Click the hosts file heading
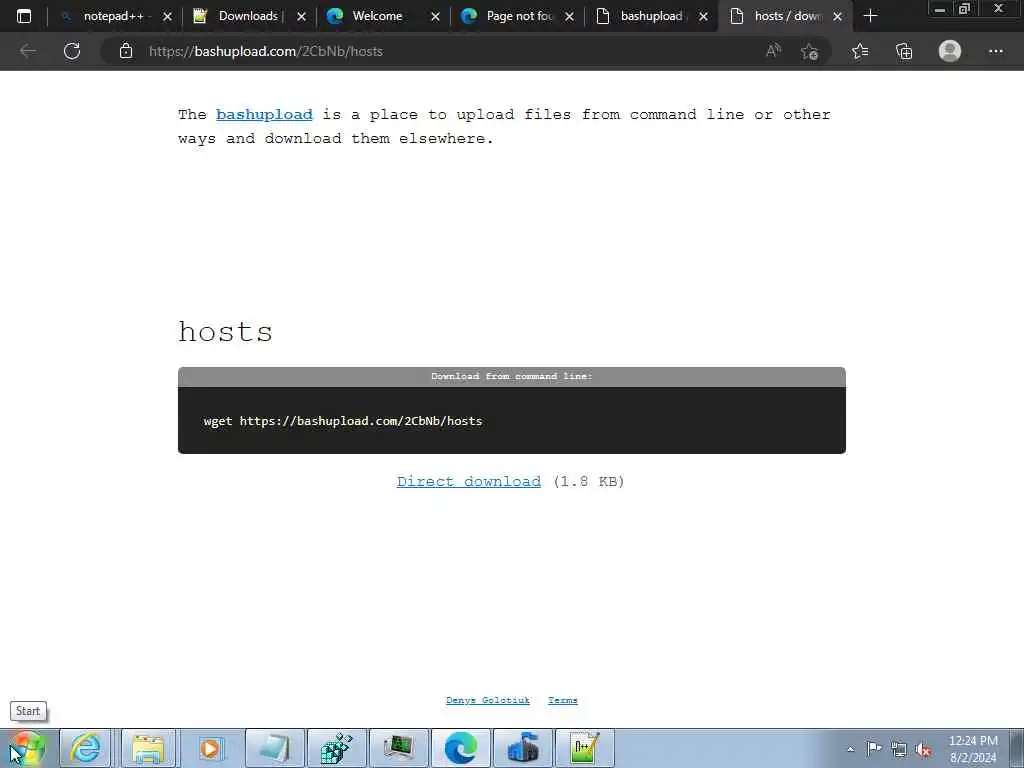The image size is (1024, 768). click(x=225, y=332)
